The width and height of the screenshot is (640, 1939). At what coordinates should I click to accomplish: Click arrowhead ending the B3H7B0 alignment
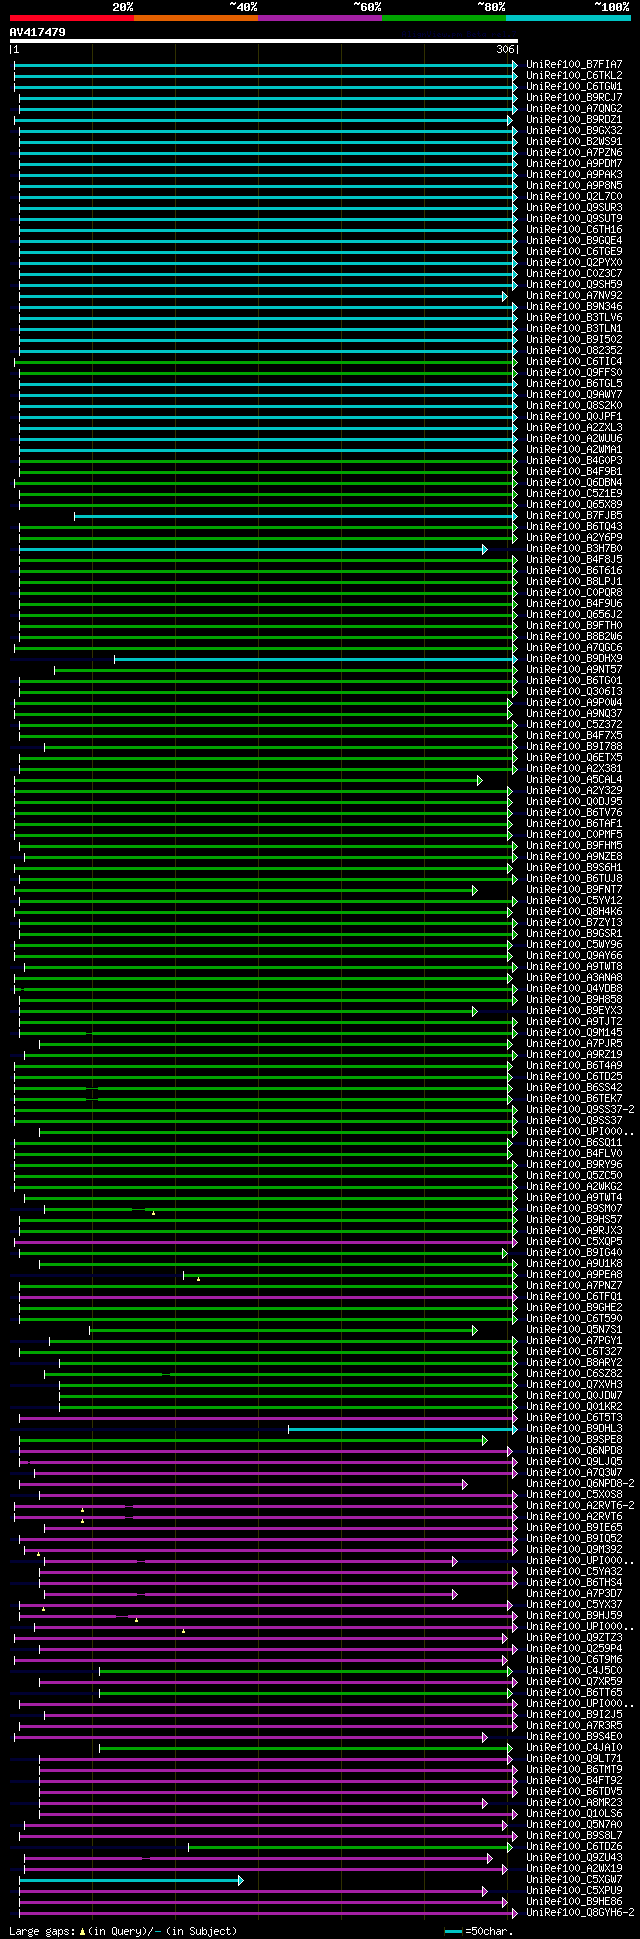[x=485, y=549]
